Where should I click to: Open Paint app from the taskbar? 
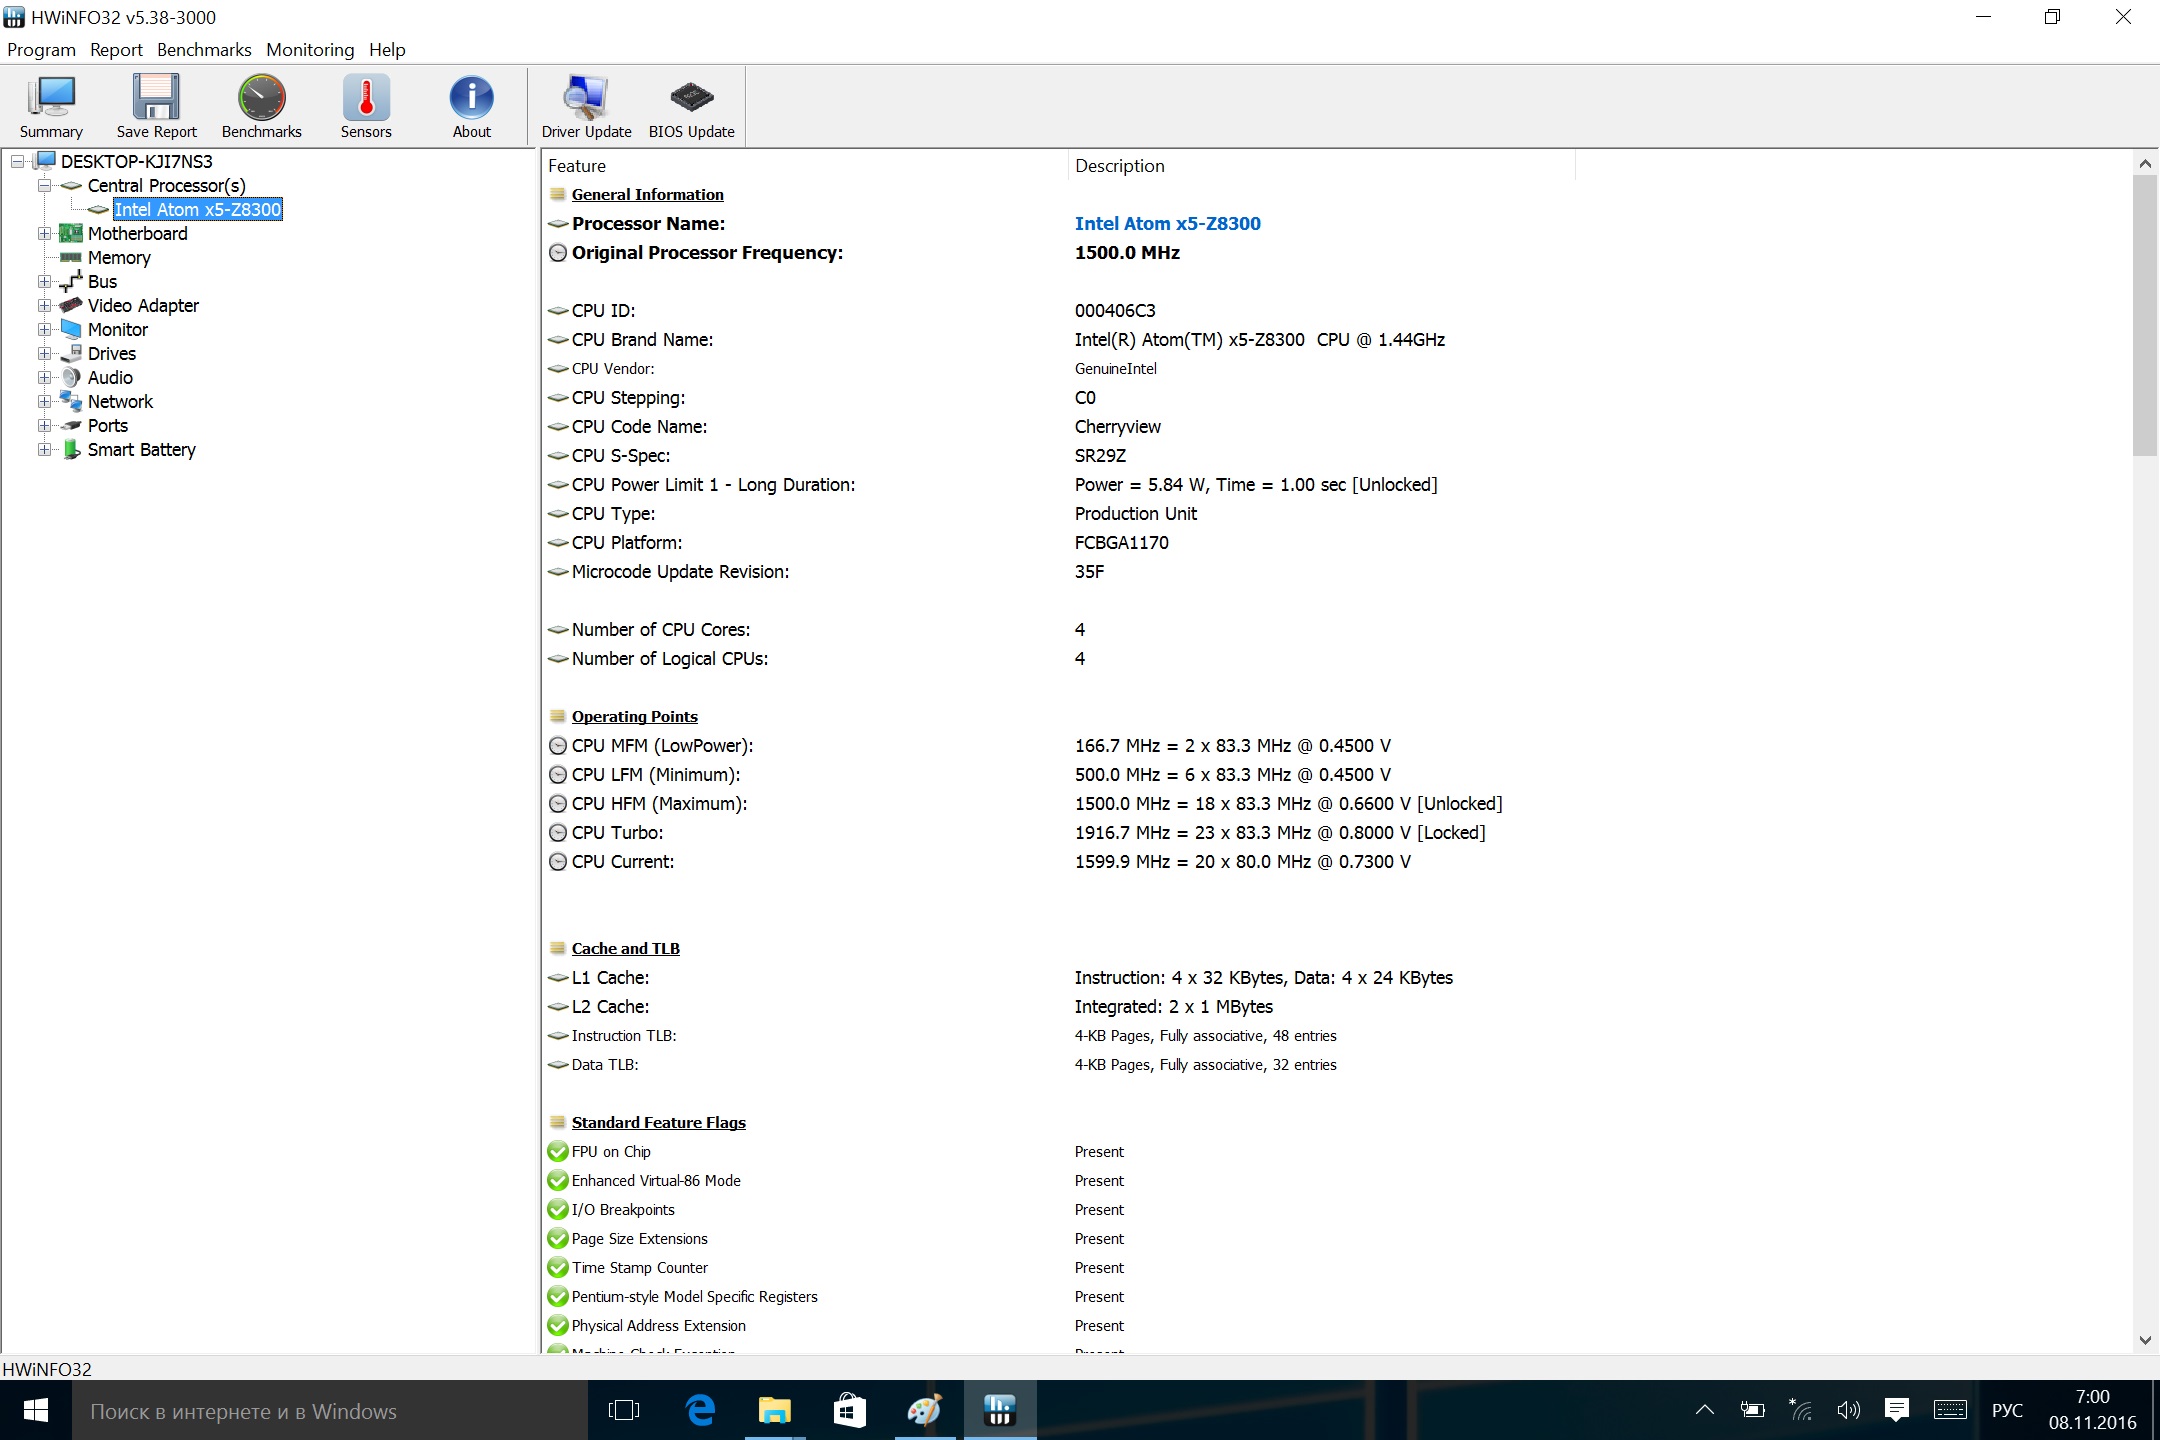(x=925, y=1410)
